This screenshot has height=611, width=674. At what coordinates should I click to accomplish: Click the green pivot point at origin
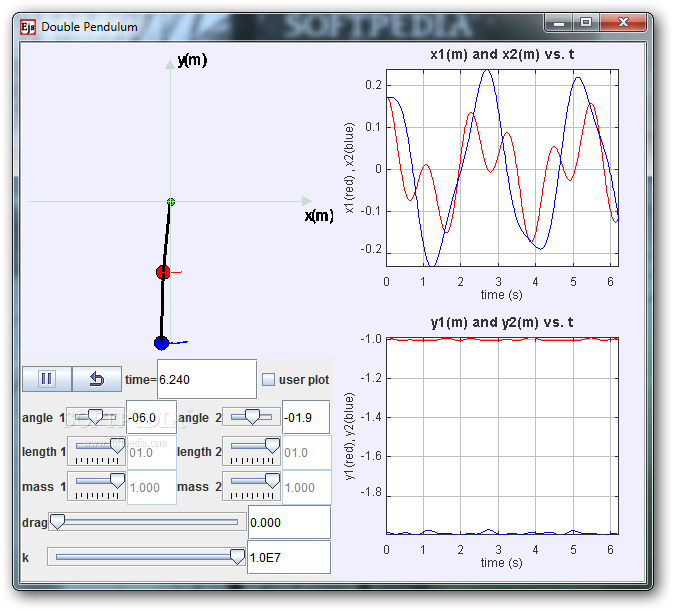(x=171, y=202)
